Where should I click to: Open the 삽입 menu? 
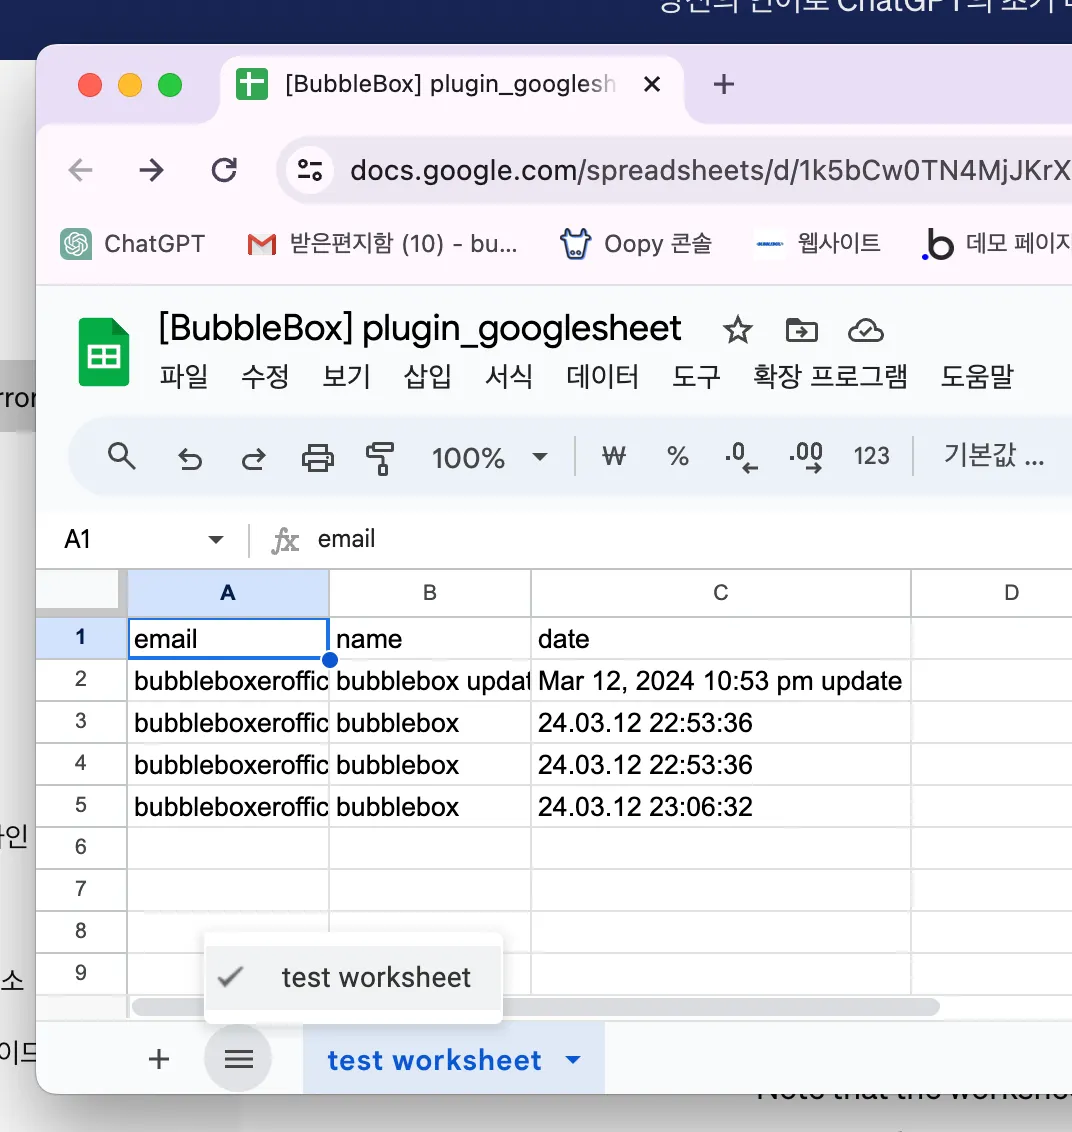(x=427, y=376)
